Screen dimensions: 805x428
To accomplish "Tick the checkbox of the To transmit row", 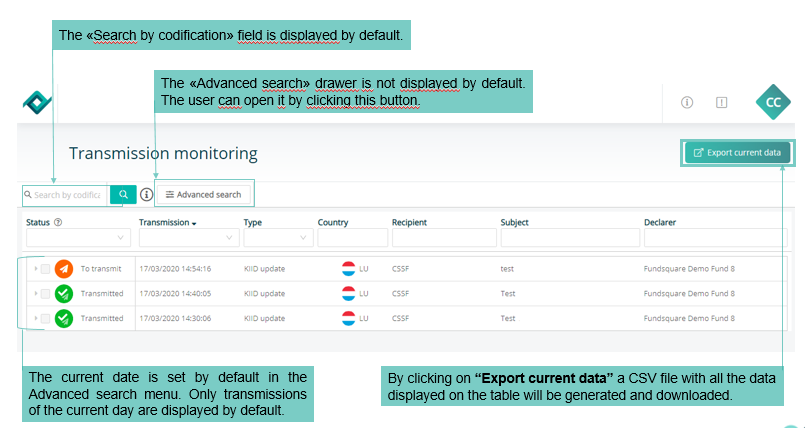I will point(45,269).
